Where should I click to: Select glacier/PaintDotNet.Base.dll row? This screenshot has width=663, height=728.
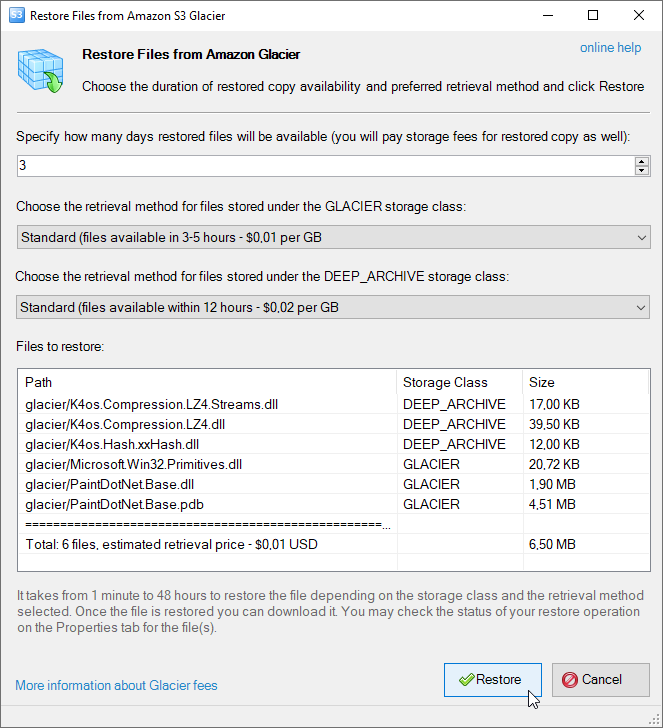click(x=334, y=484)
